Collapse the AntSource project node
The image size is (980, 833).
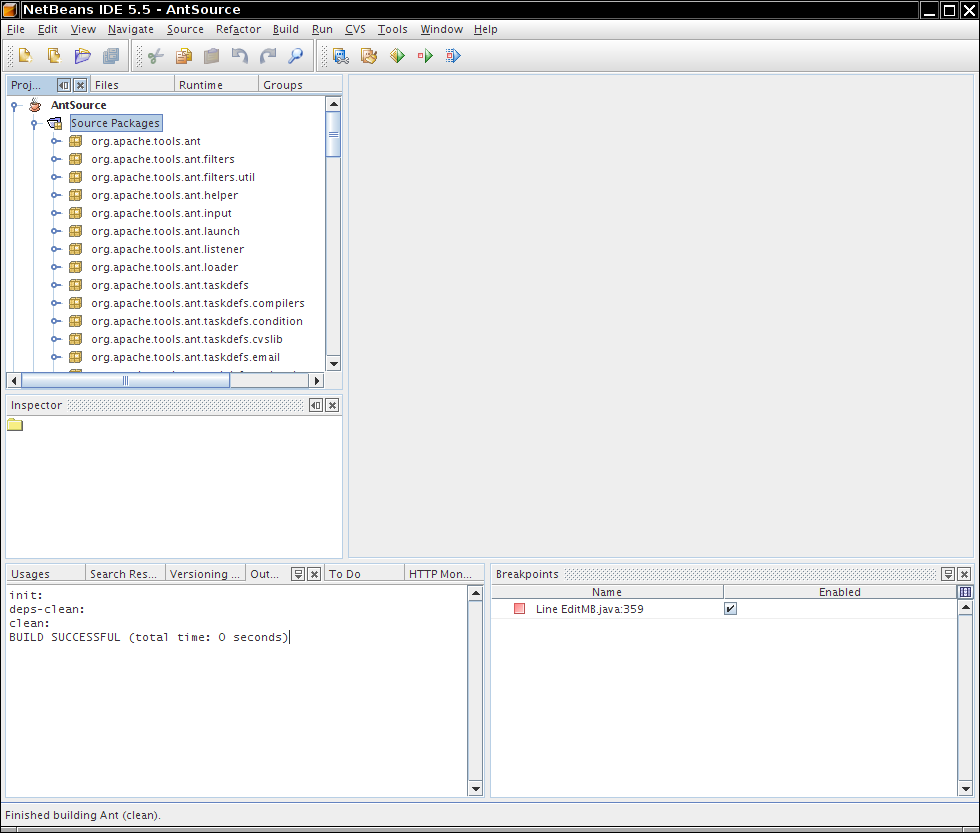coord(15,105)
